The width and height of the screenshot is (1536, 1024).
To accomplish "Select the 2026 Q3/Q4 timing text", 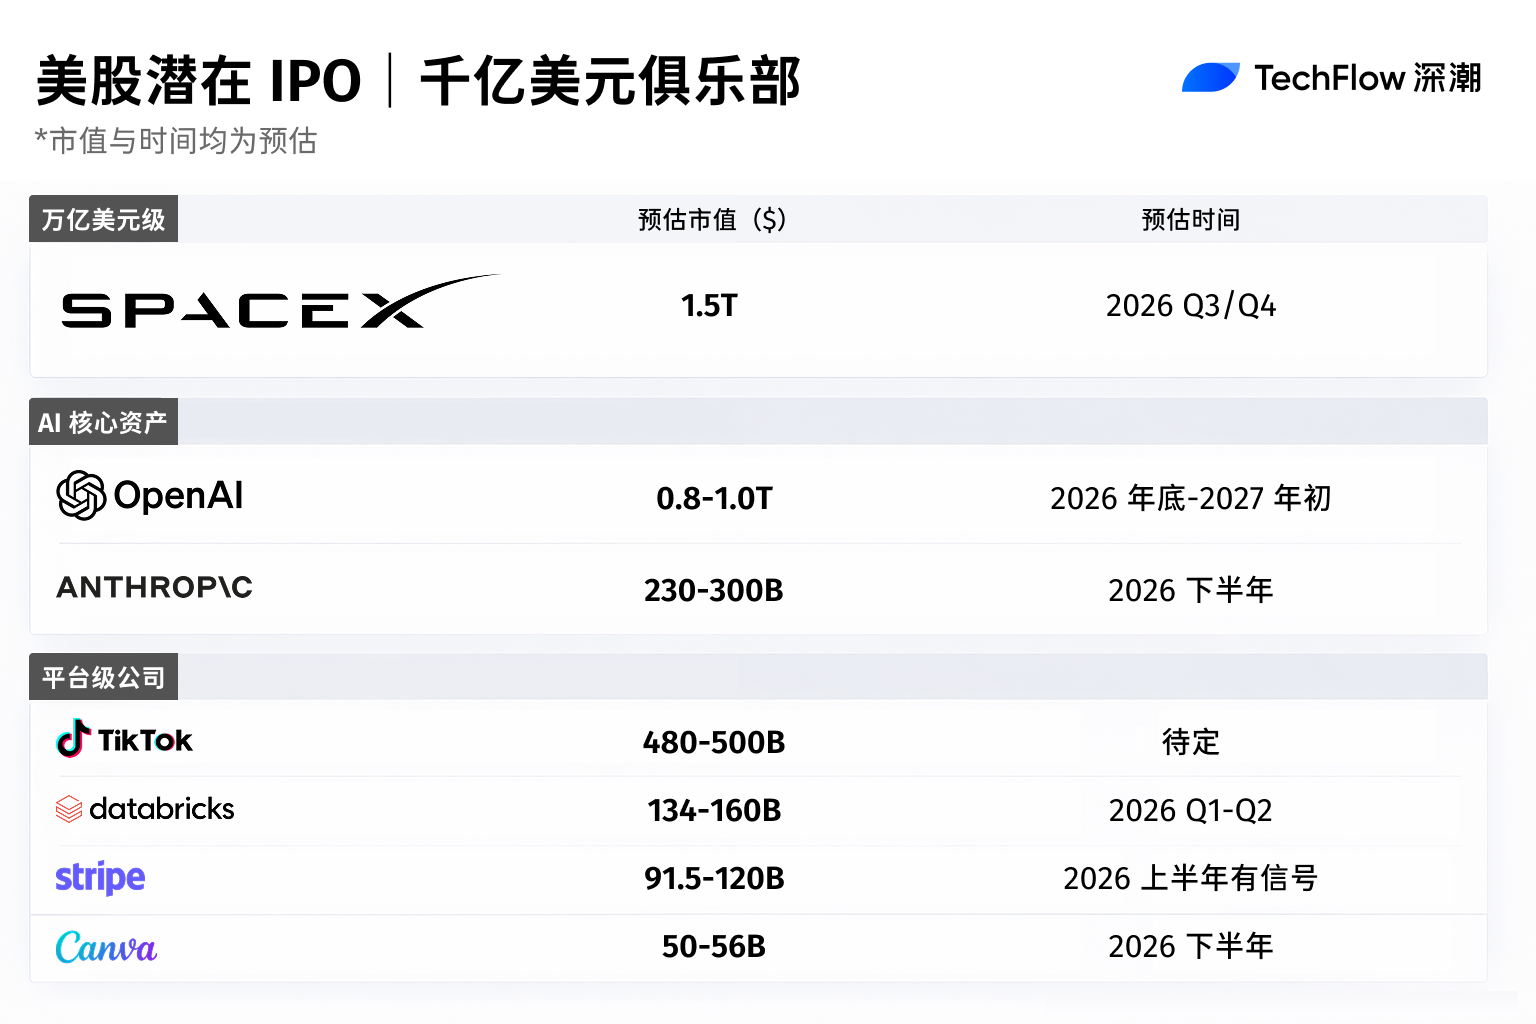I will tap(1192, 305).
